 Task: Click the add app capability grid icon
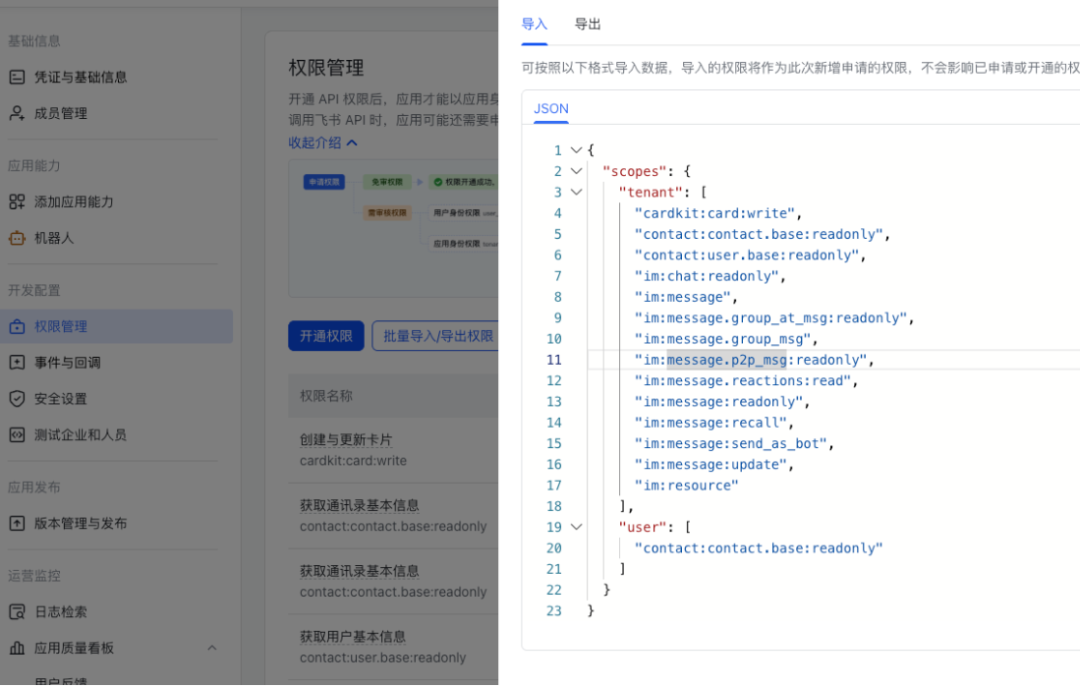click(x=17, y=202)
